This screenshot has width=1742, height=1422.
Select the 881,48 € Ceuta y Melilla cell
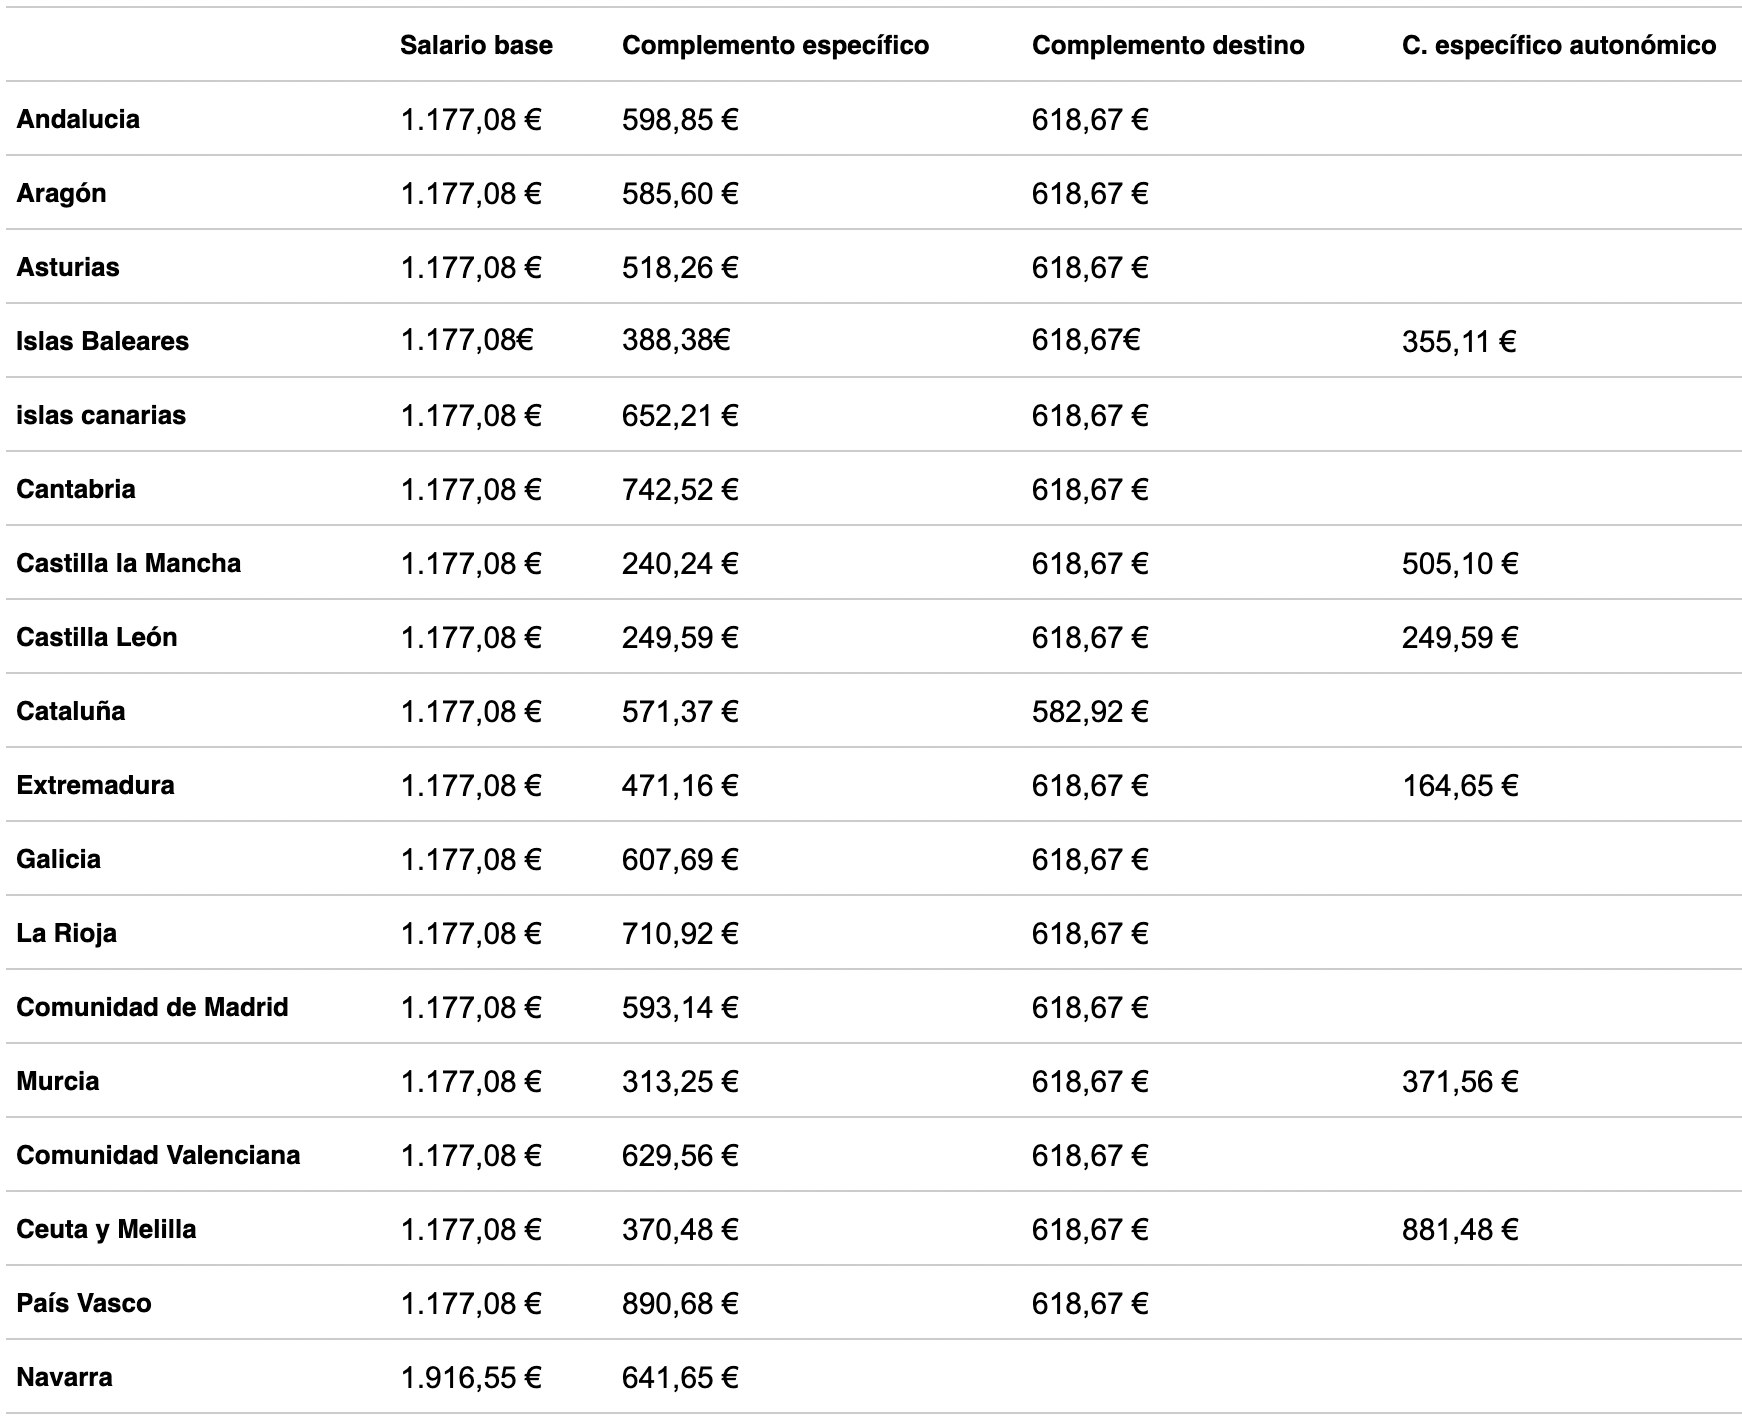[1460, 1229]
